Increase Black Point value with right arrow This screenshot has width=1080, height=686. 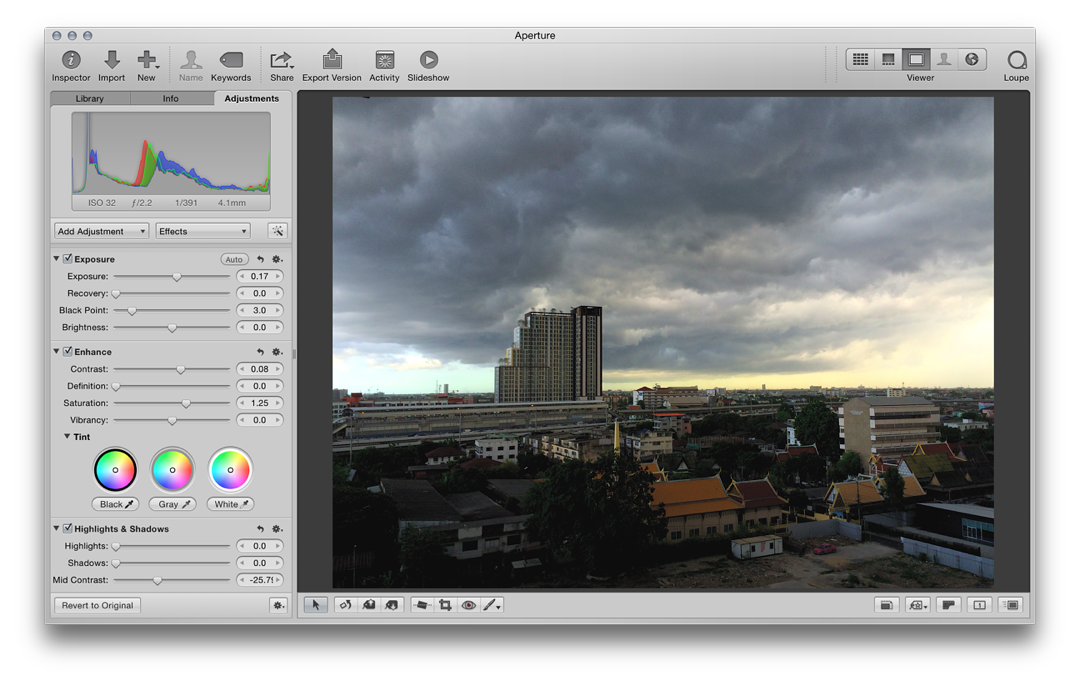click(x=278, y=310)
